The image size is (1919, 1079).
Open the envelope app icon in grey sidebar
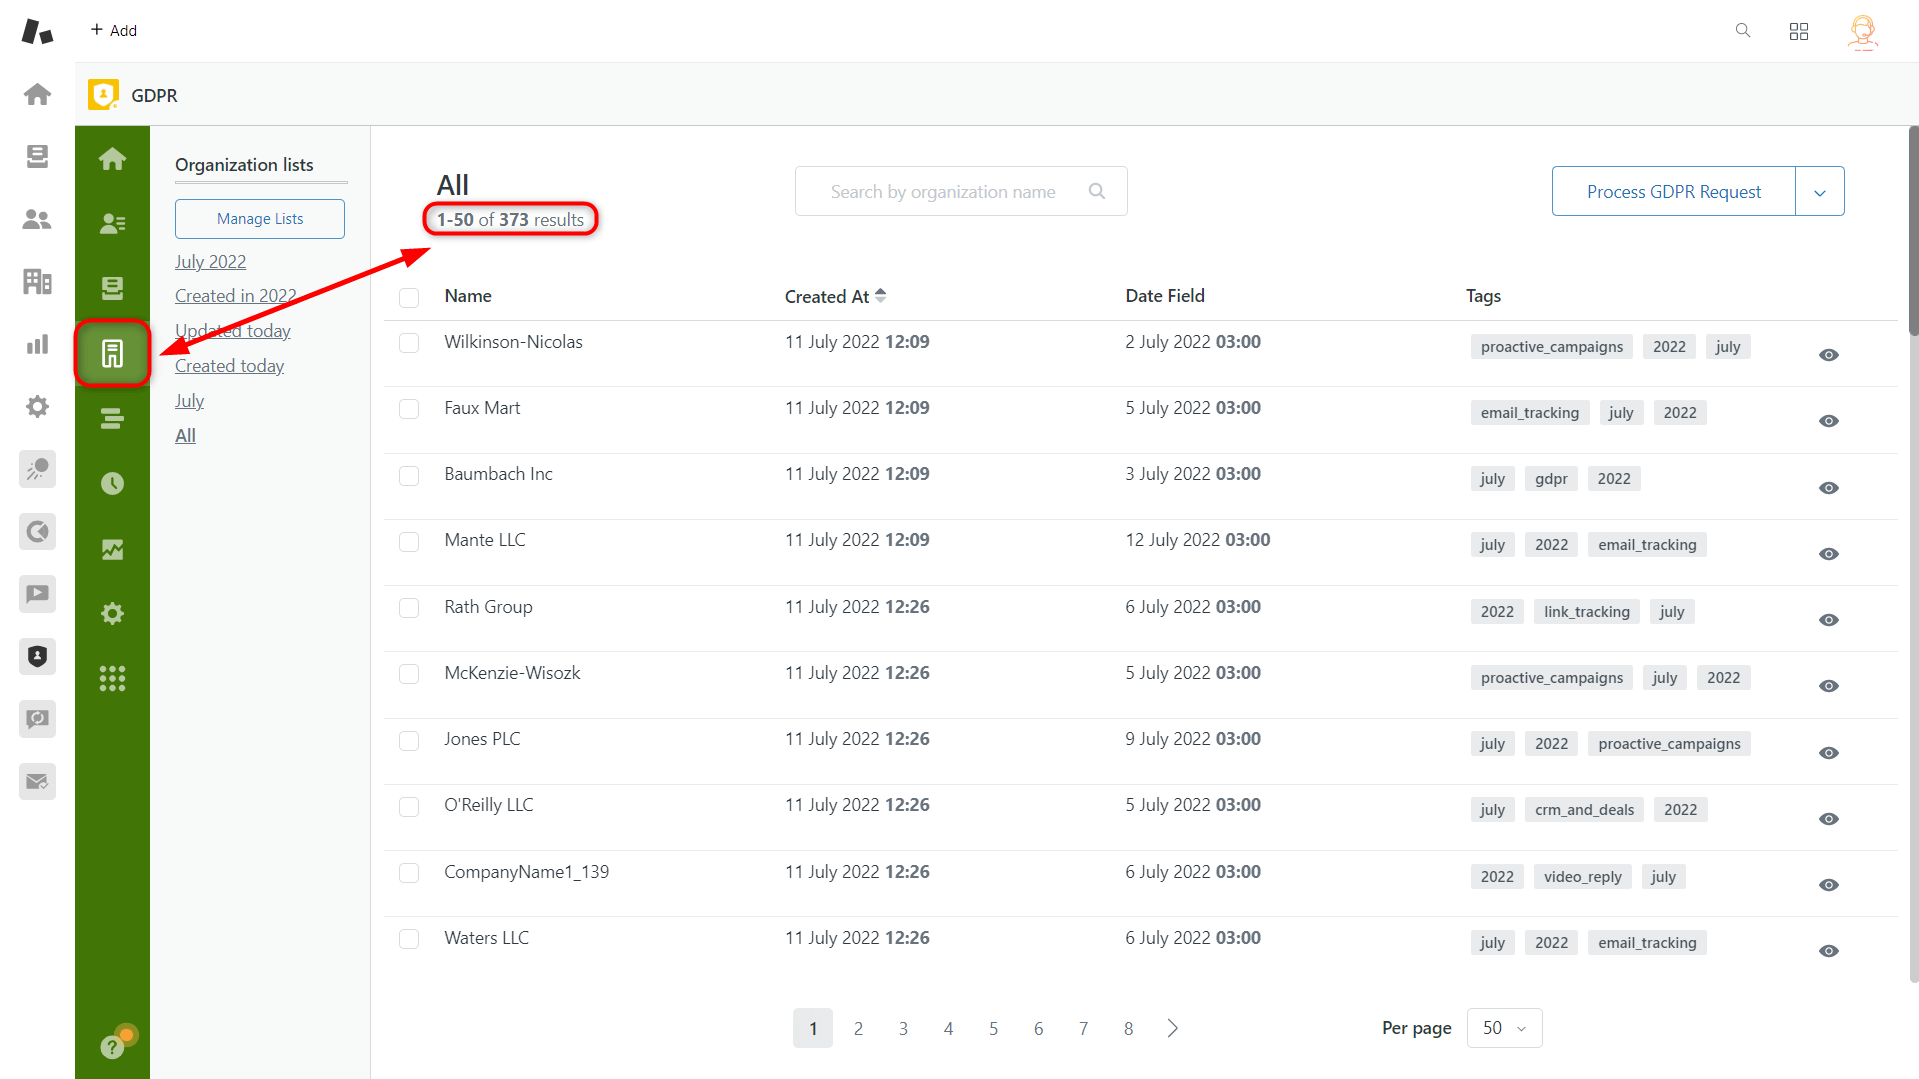point(37,782)
